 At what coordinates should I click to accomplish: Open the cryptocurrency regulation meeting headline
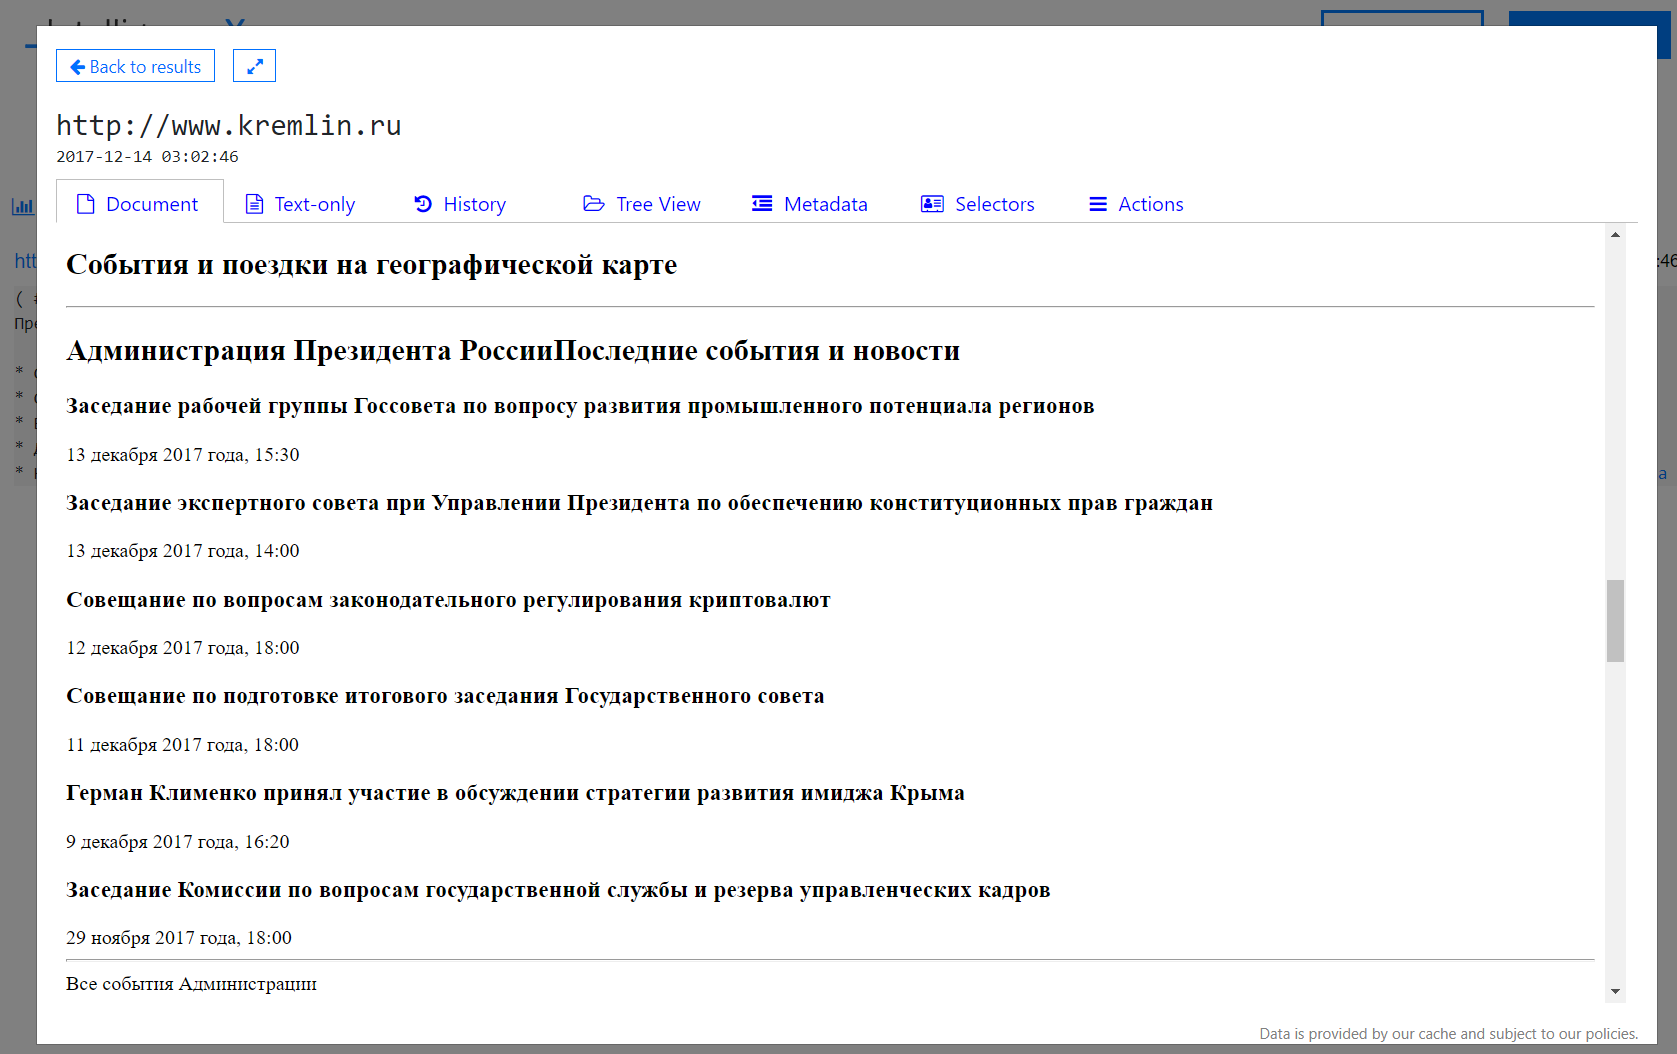(448, 600)
